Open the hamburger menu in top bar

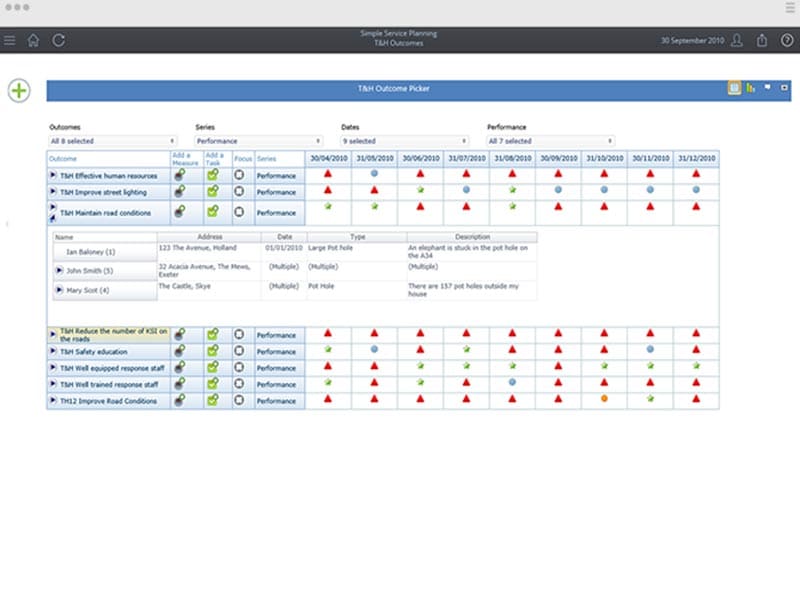click(10, 41)
